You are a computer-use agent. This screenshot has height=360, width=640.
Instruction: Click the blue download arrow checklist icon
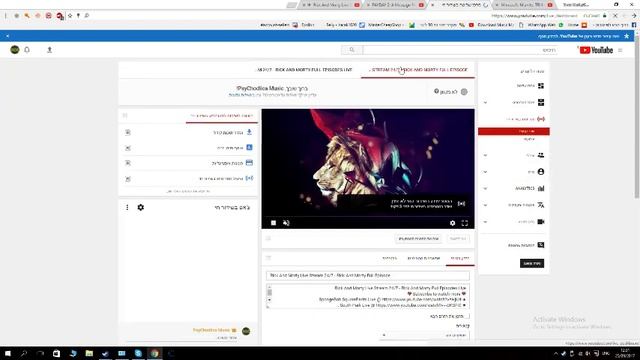click(x=249, y=132)
